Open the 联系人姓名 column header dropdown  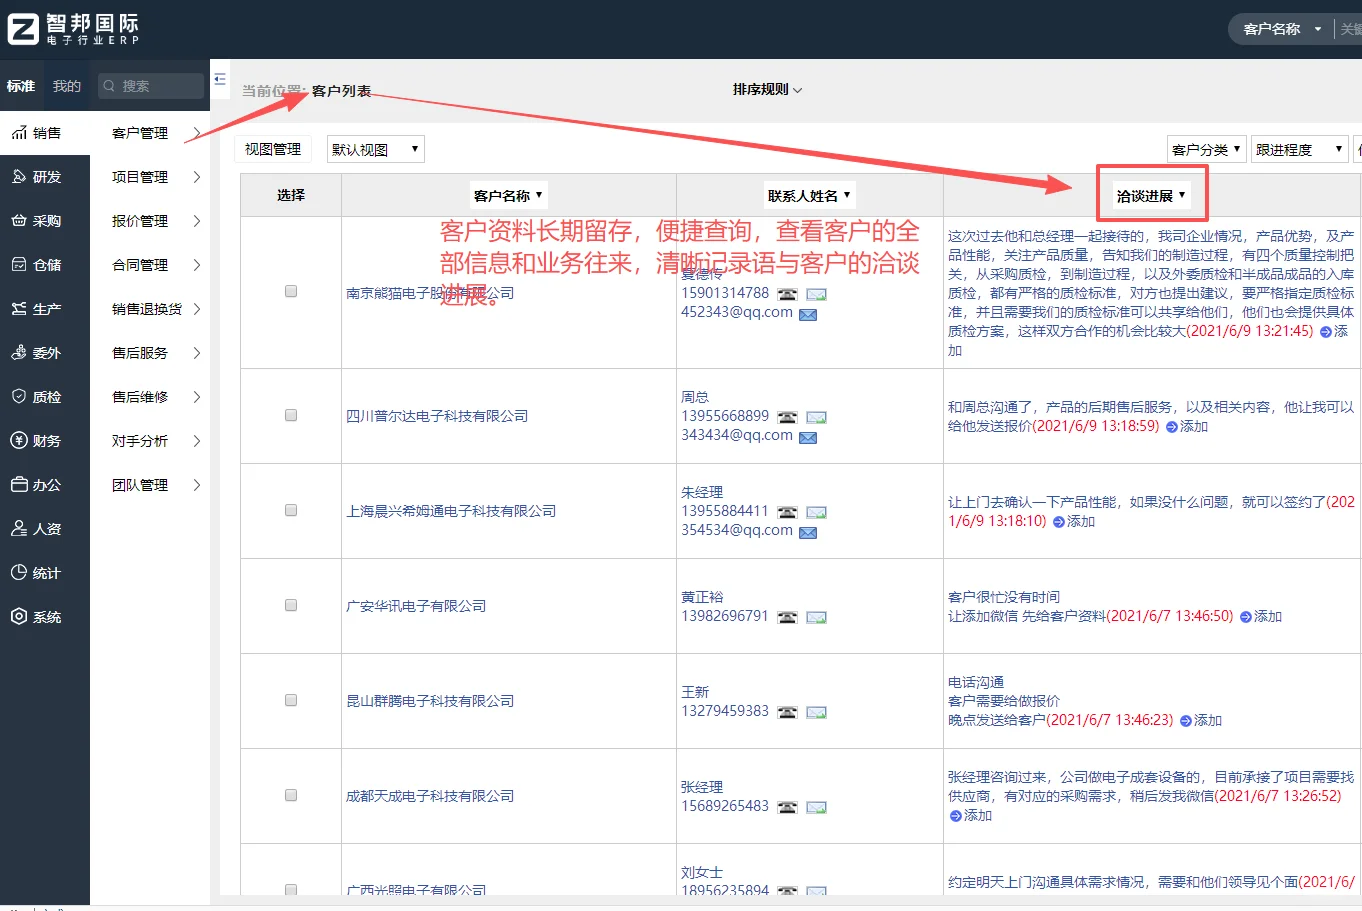pyautogui.click(x=809, y=196)
